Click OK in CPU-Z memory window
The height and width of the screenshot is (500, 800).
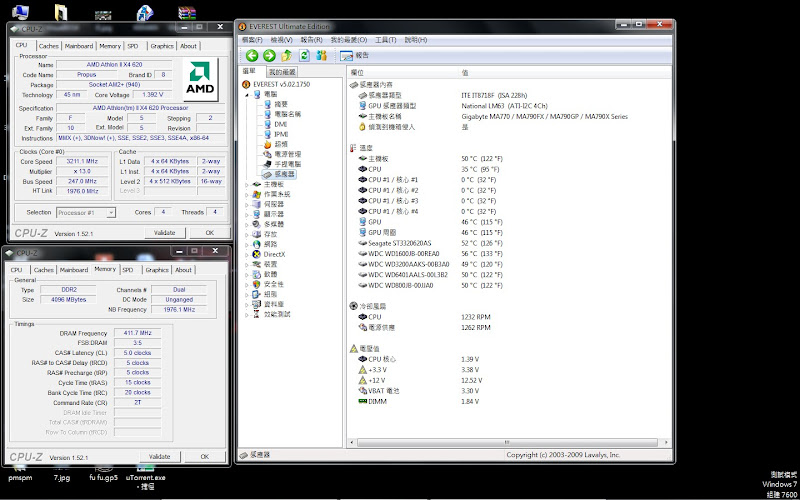205,457
